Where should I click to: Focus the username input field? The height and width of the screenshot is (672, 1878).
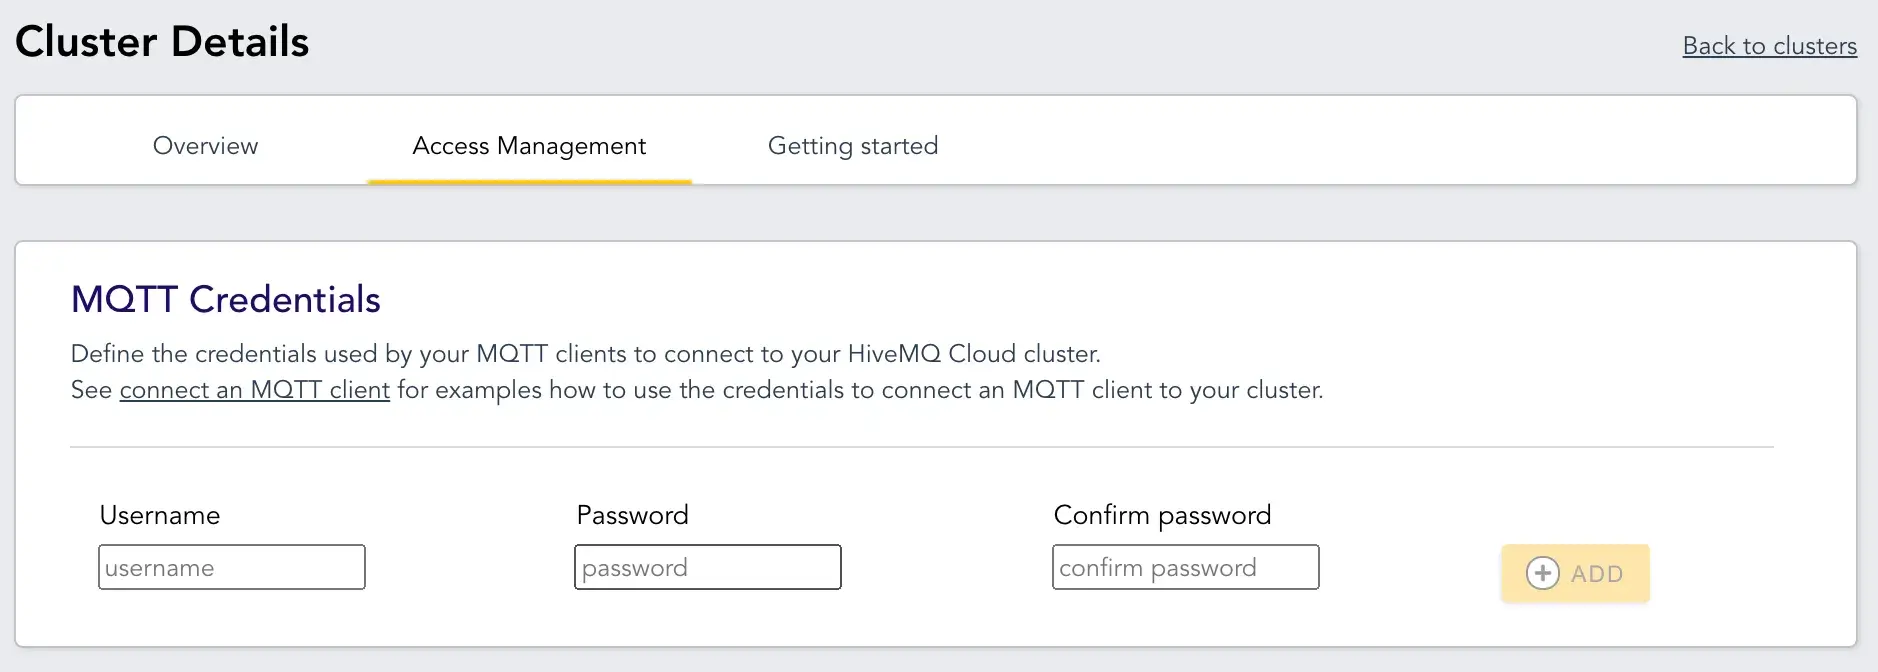click(232, 567)
